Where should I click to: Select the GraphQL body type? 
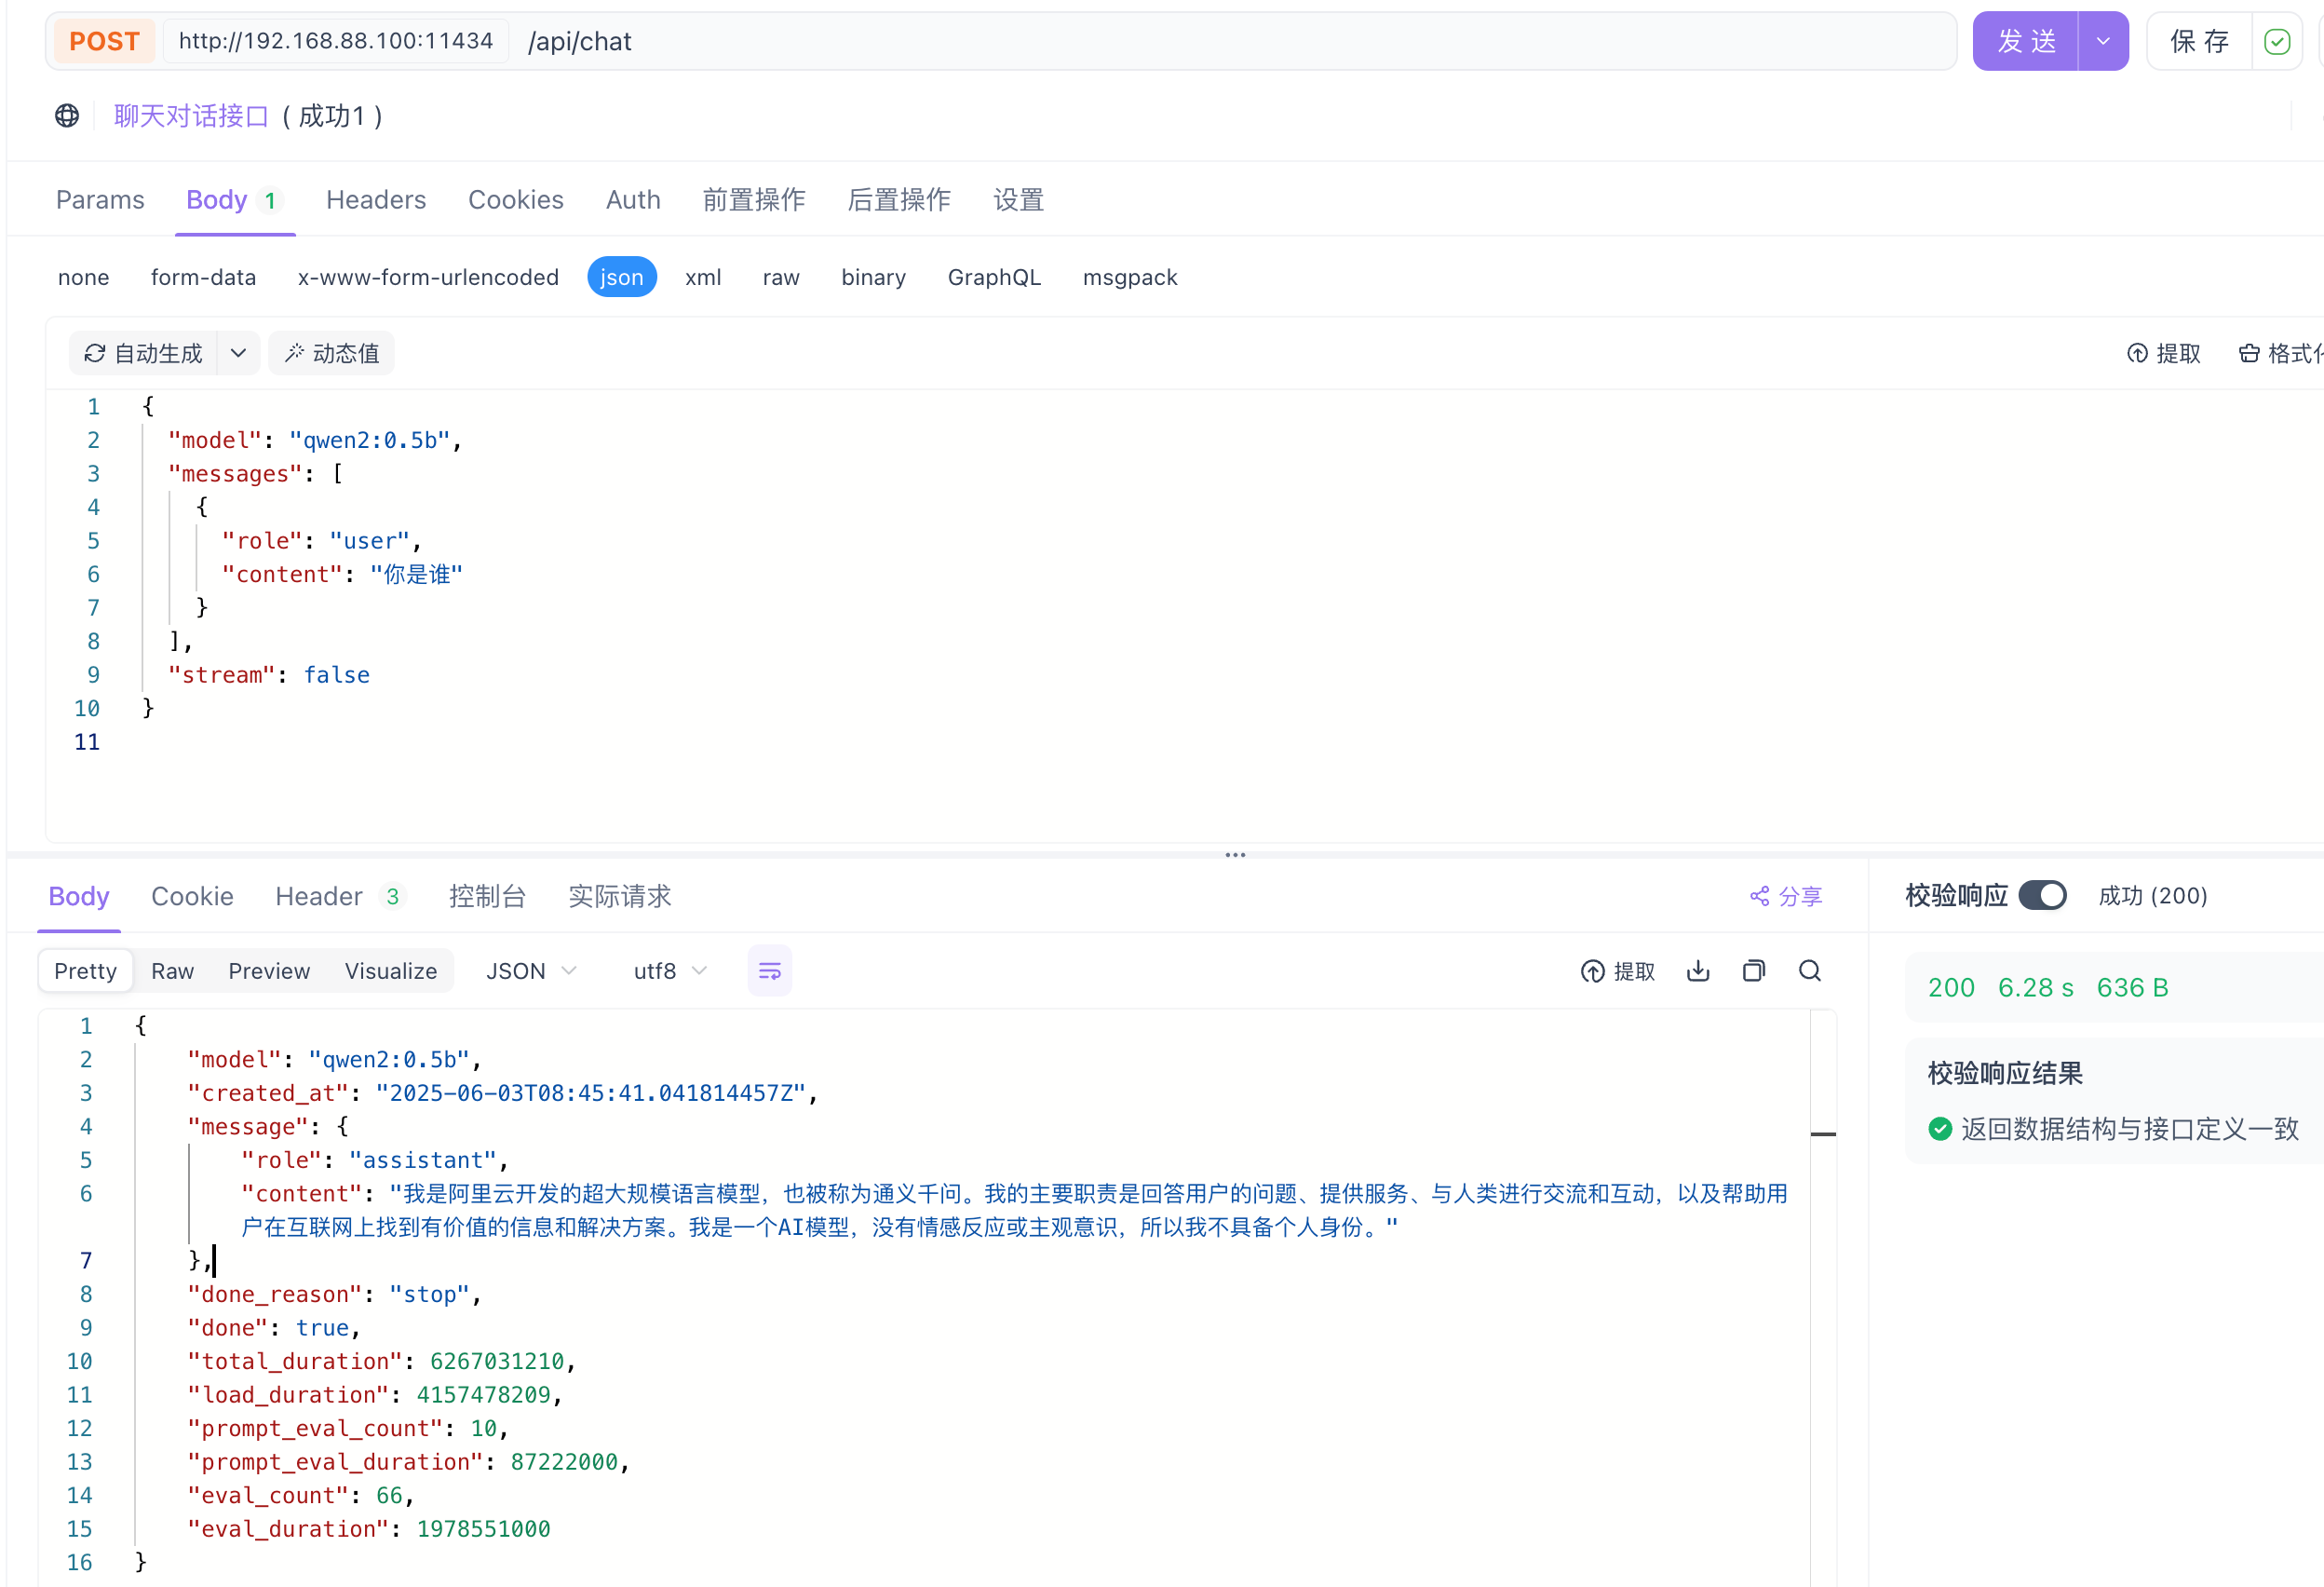(x=994, y=277)
